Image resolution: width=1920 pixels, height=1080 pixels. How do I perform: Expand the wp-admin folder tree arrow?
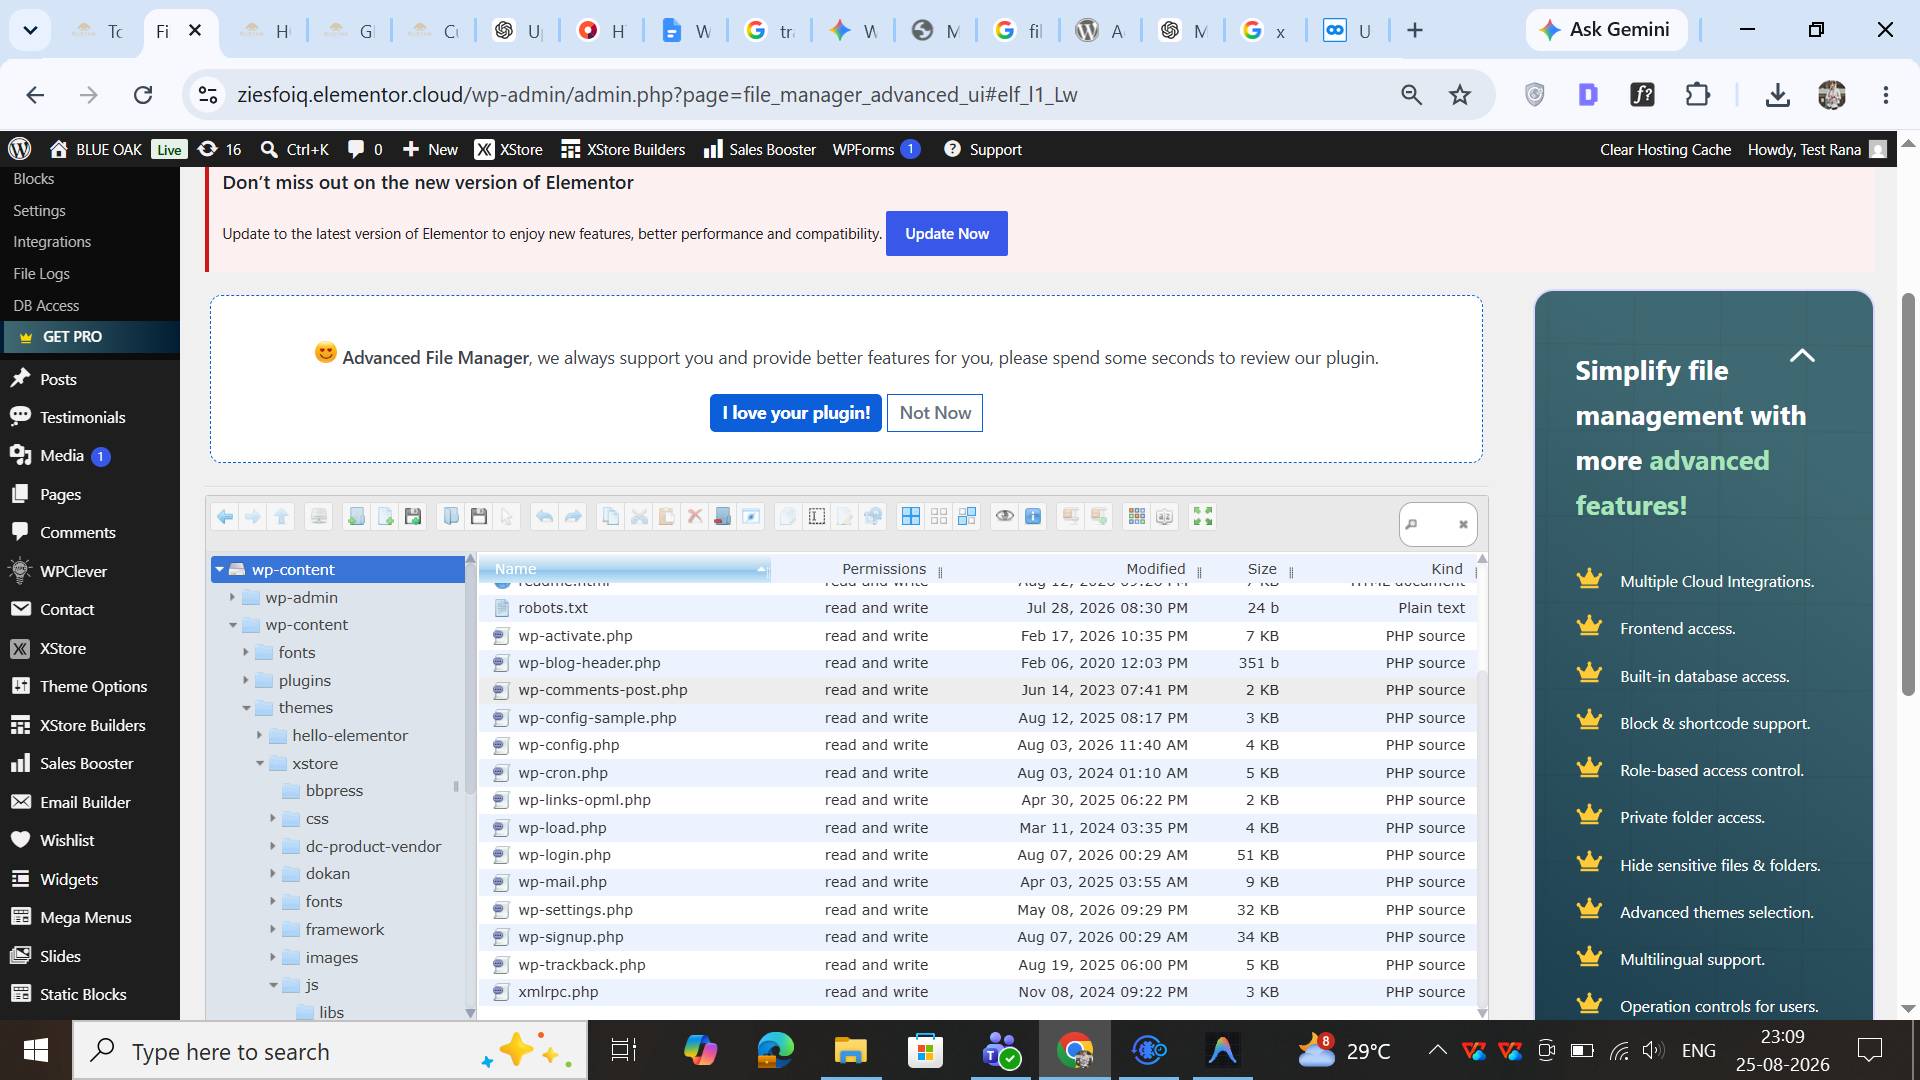(x=233, y=597)
